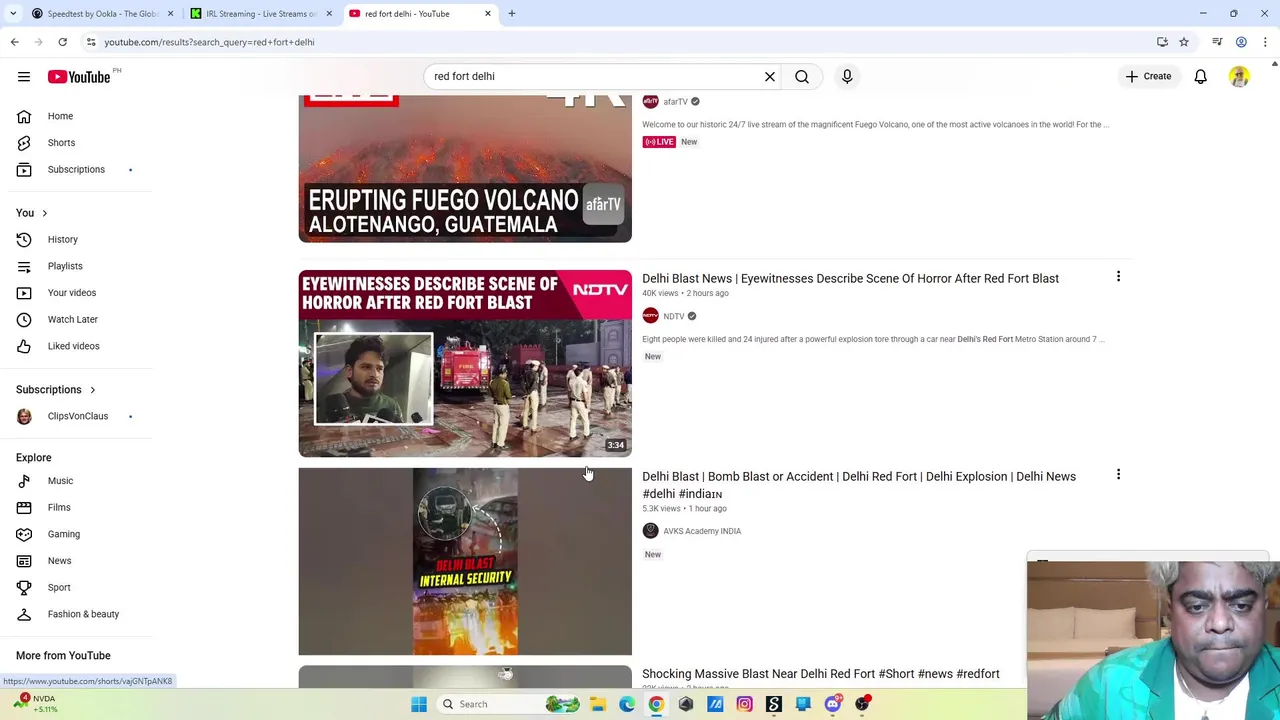Open more options for the NDTV video
Viewport: 1280px width, 720px height.
pos(1118,277)
